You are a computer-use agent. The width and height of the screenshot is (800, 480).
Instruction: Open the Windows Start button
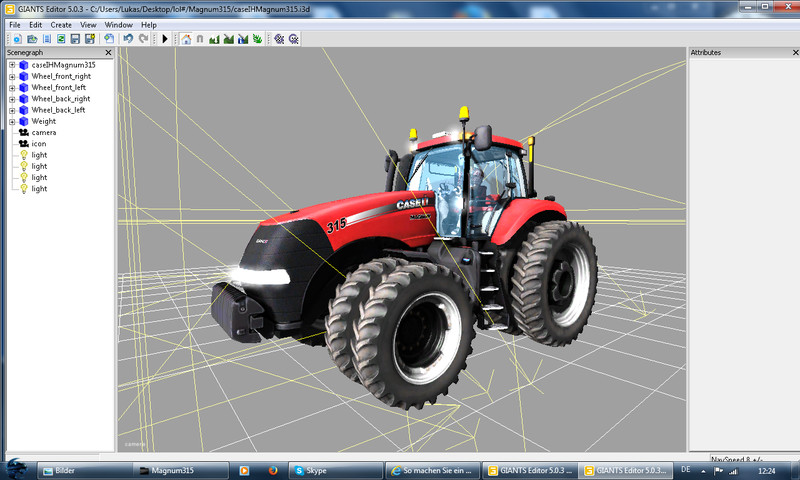coord(16,469)
